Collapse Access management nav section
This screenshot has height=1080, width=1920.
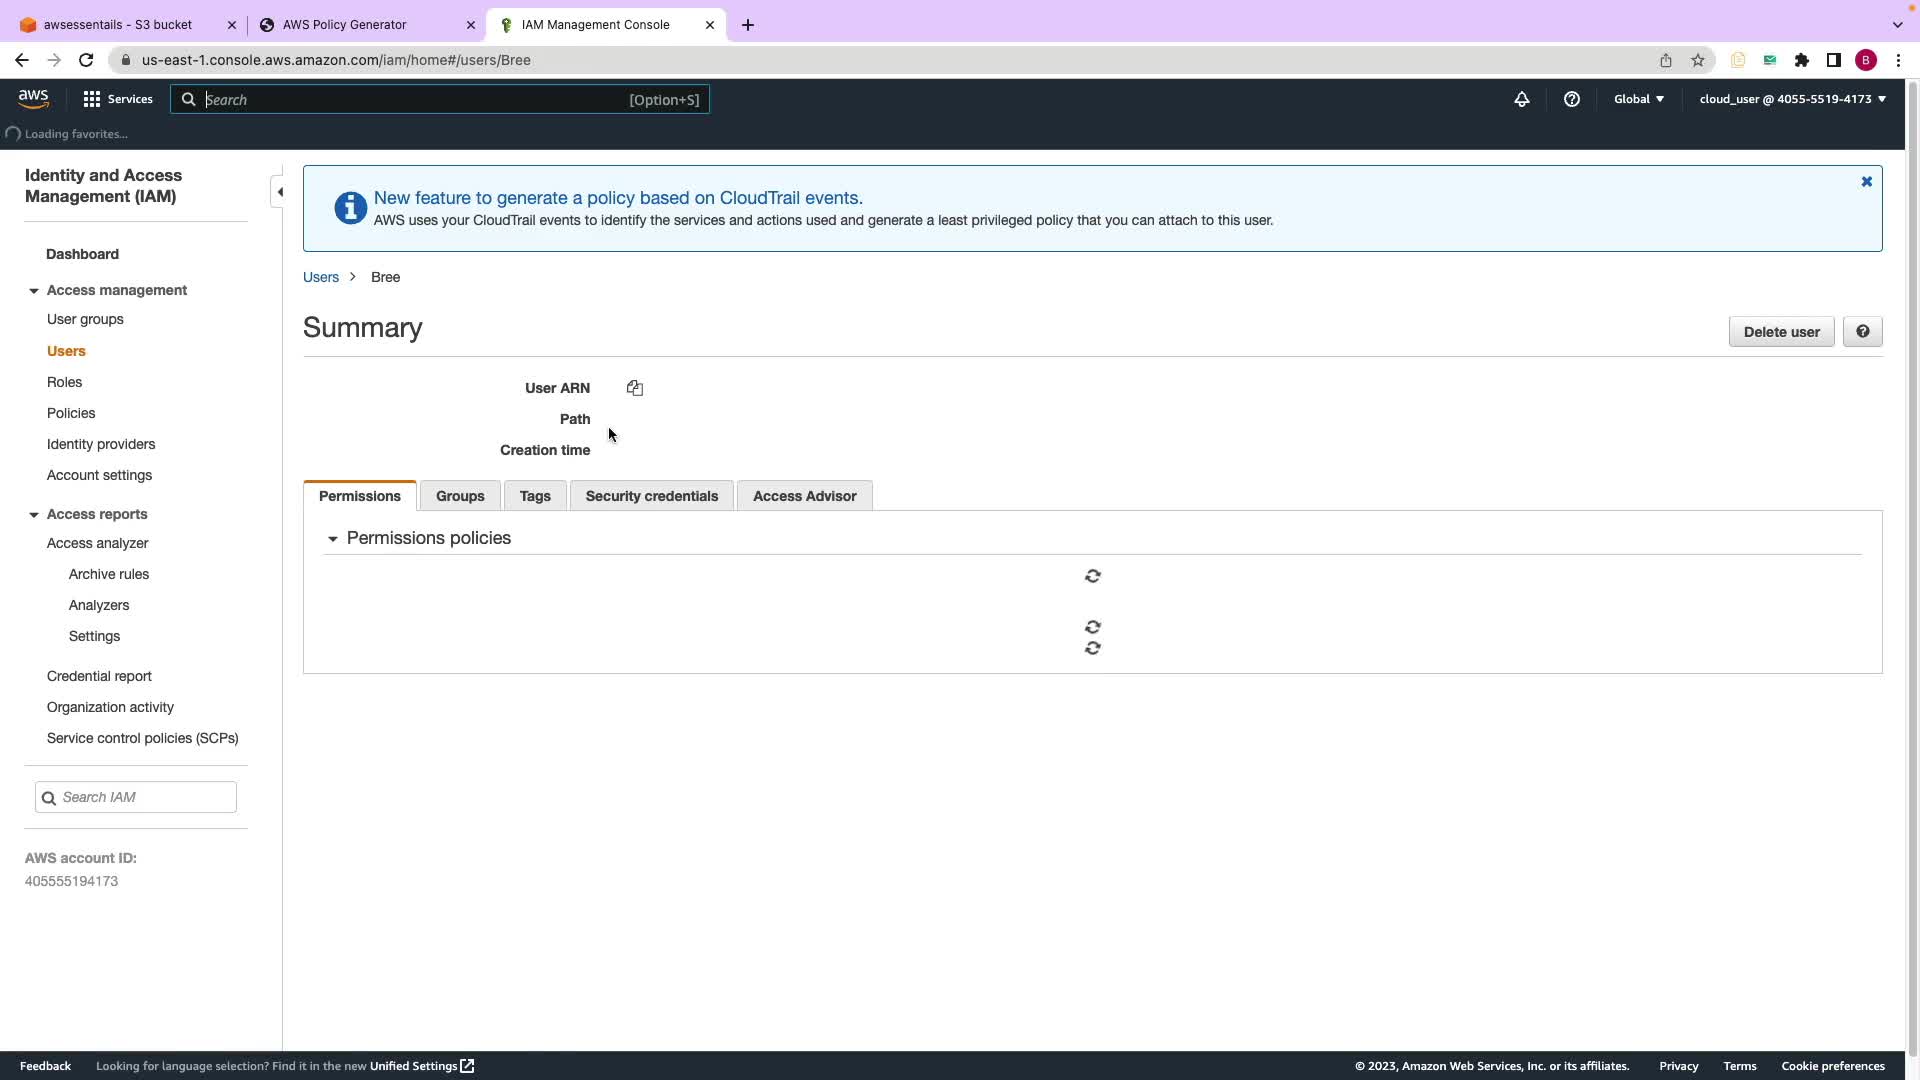click(34, 291)
